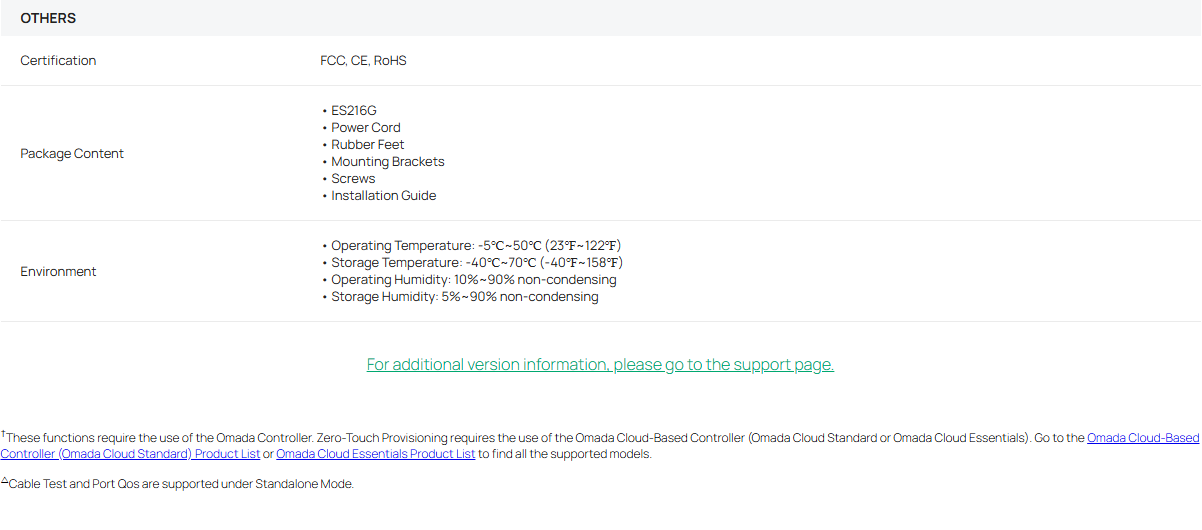Click the Operating Humidity specification line
Image resolution: width=1202 pixels, height=530 pixels.
[x=473, y=280]
